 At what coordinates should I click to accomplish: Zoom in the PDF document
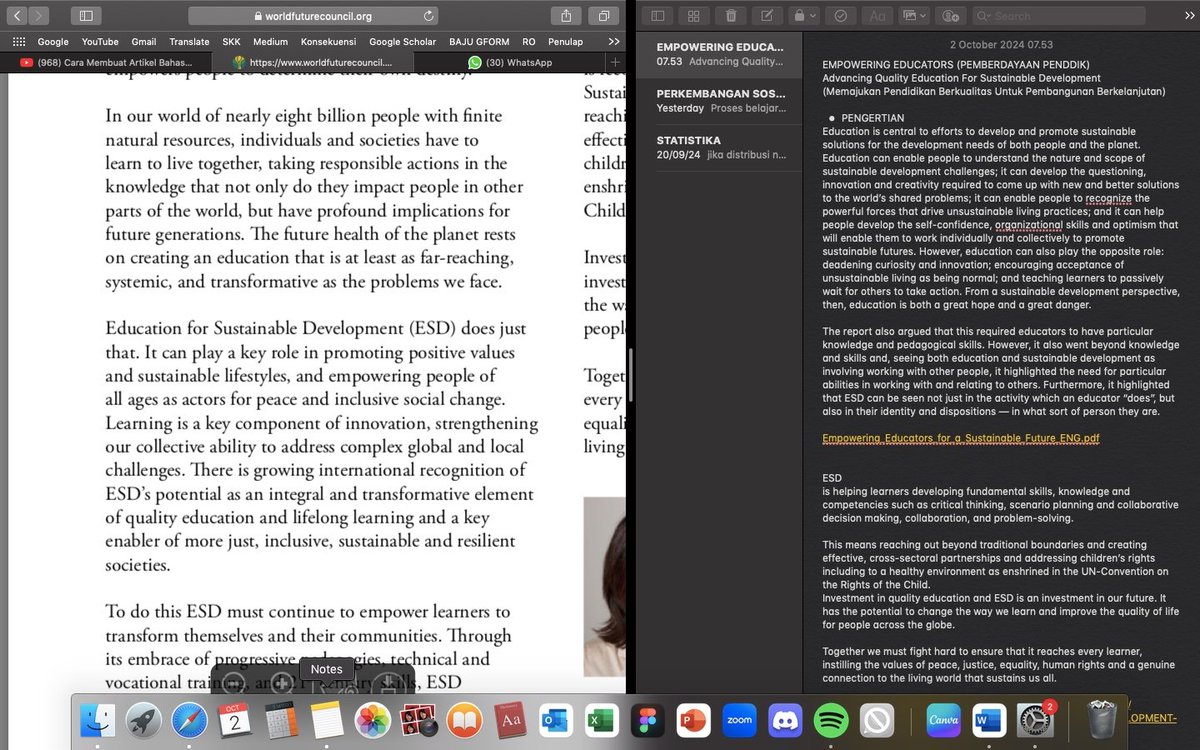click(x=283, y=685)
